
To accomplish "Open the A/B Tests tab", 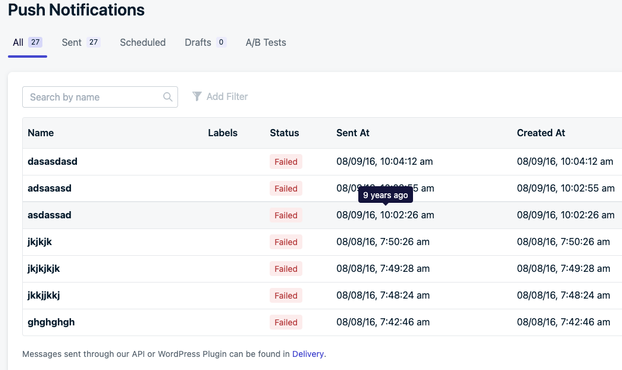I will click(266, 42).
